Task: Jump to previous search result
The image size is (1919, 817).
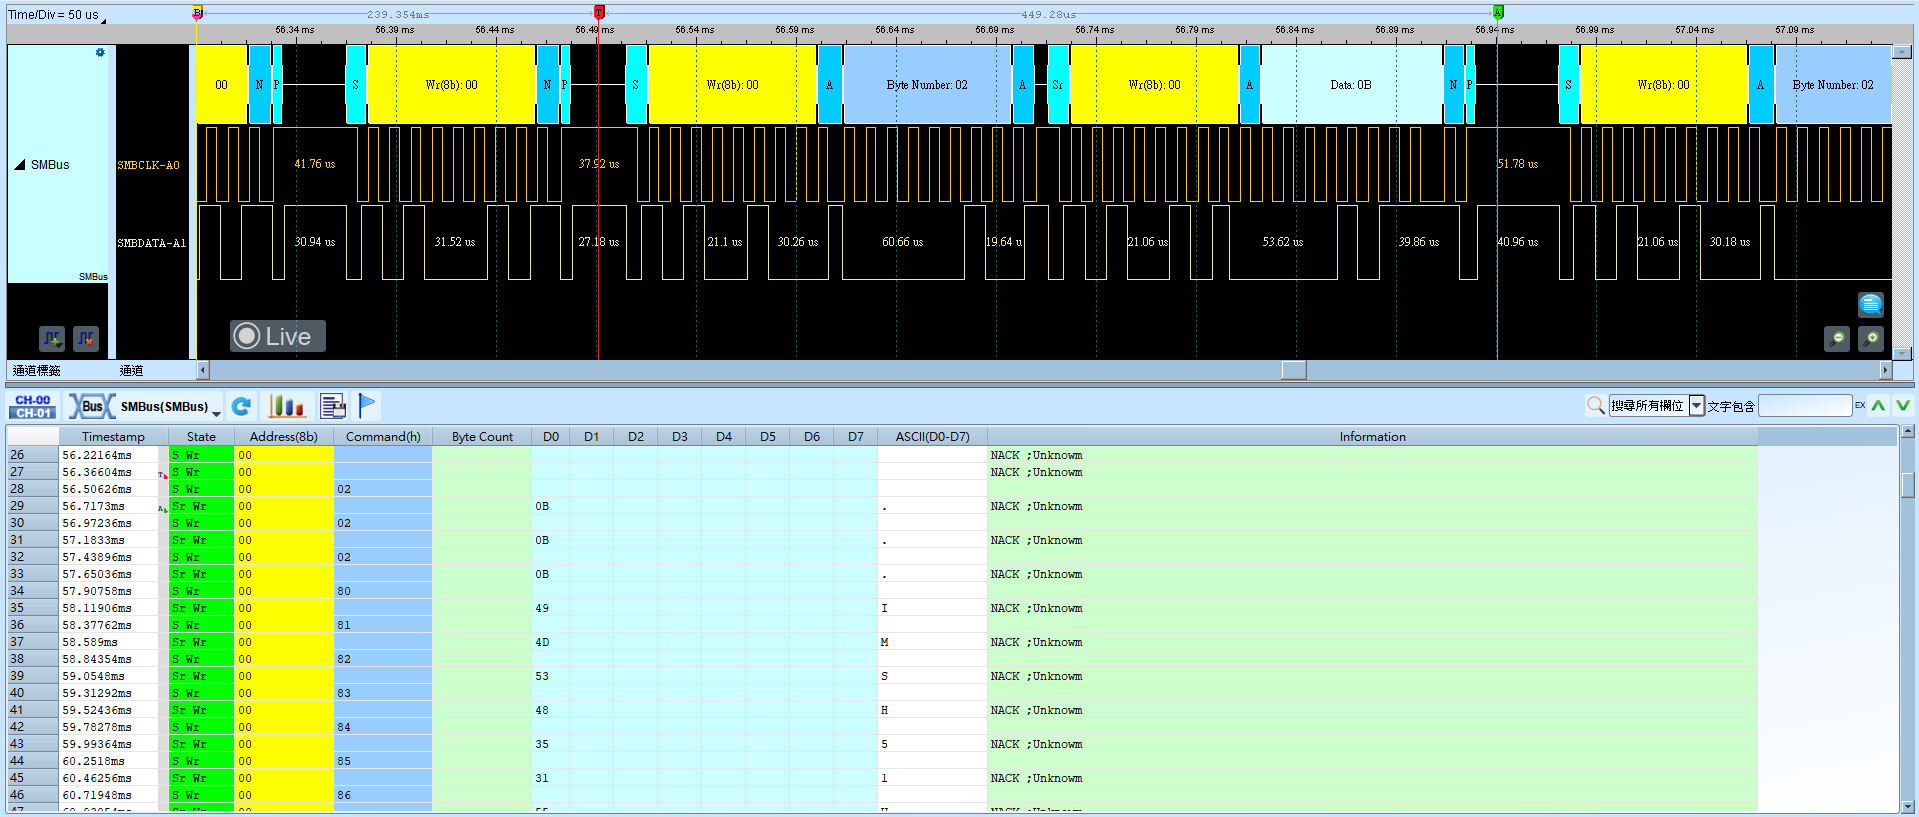Action: [x=1878, y=405]
